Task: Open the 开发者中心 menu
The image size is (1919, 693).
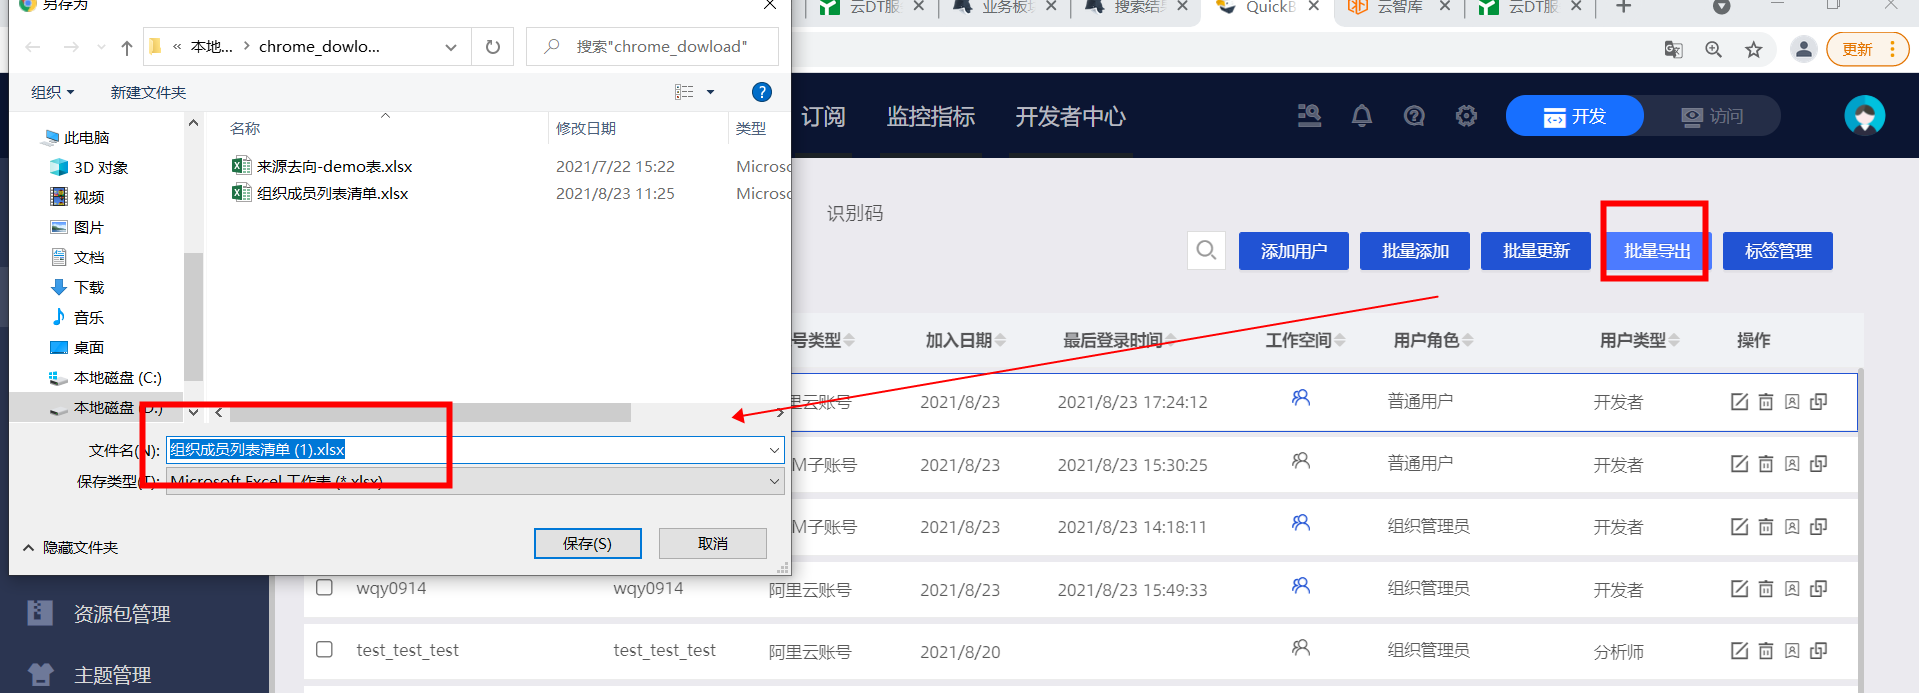Action: coord(1070,117)
